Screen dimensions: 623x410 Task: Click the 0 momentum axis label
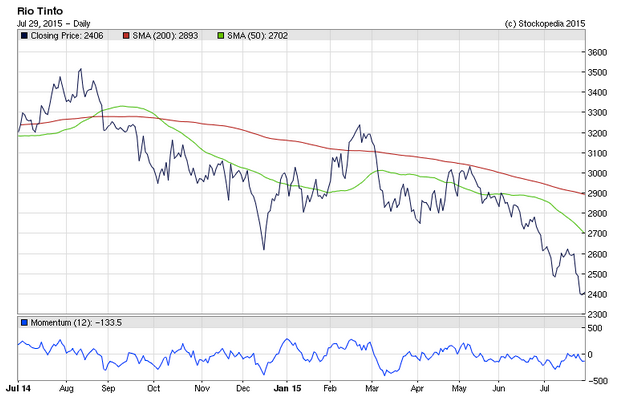click(590, 354)
